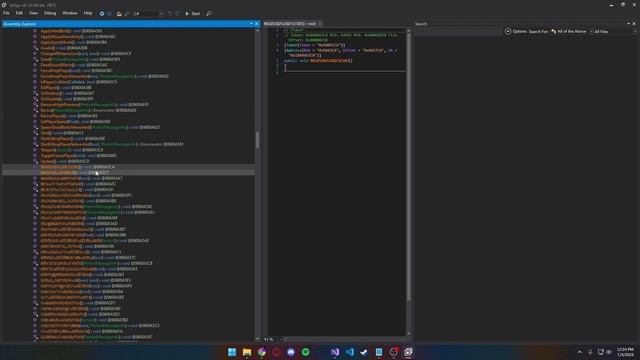This screenshot has width=640, height=360.
Task: Open the Help menu
Action: (88, 13)
